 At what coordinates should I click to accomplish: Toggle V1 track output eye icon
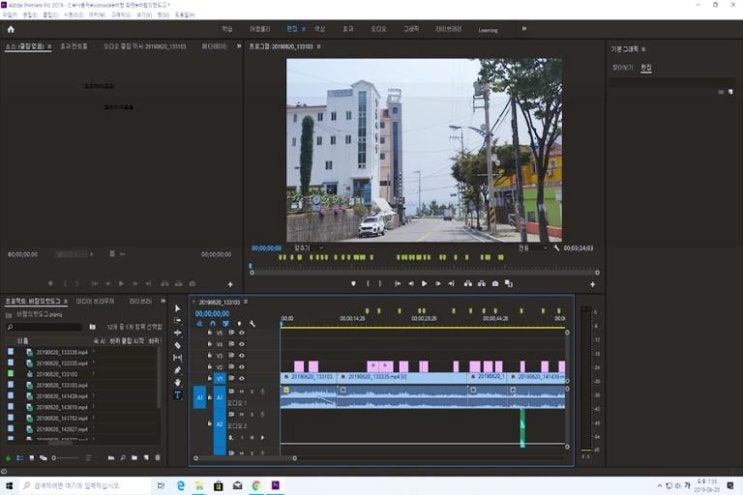(x=241, y=379)
